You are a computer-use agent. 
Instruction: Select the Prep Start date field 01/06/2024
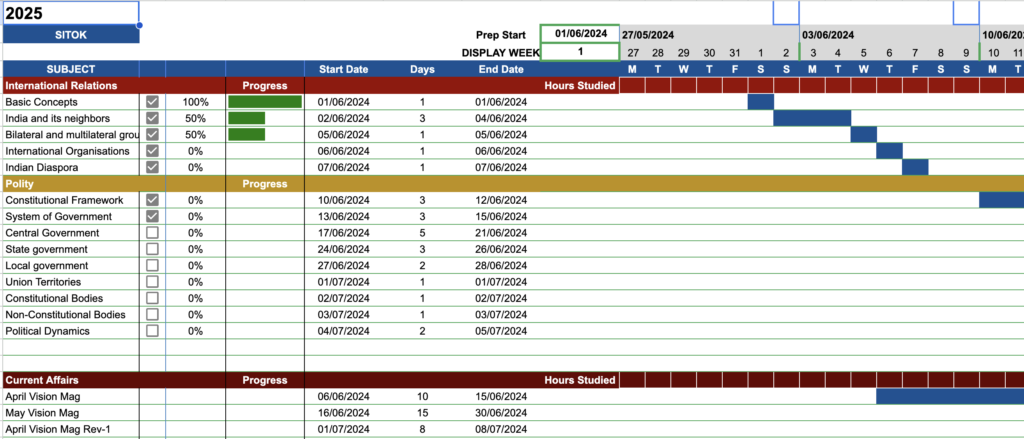(x=580, y=34)
